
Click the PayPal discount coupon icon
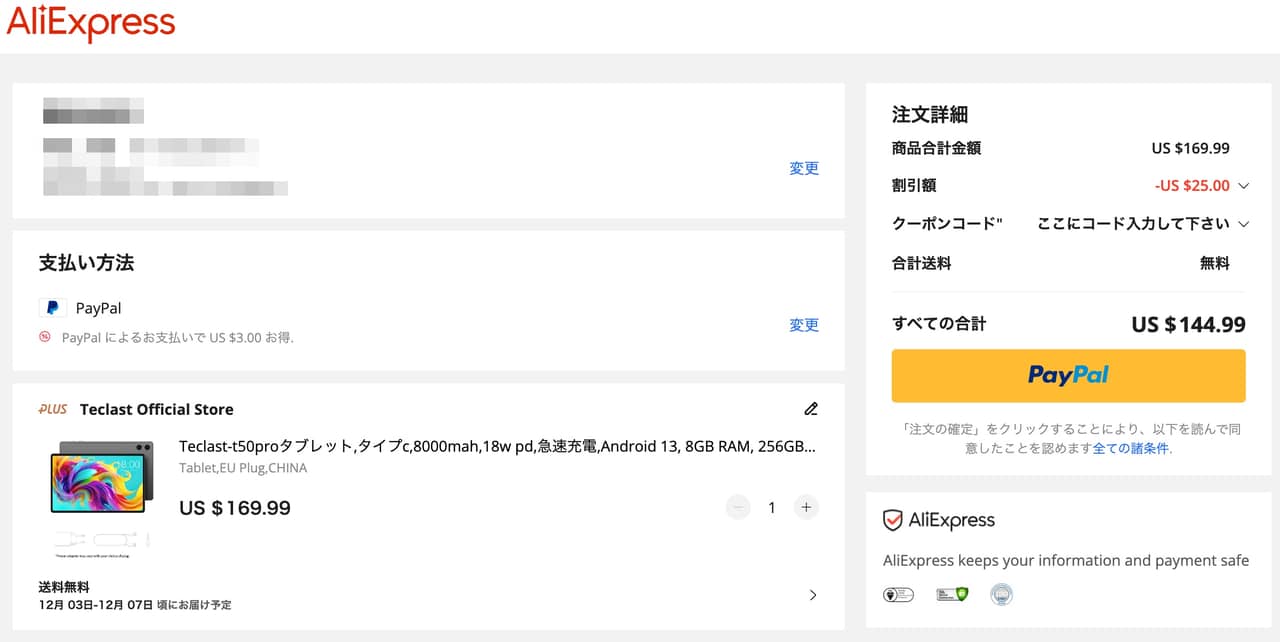coord(45,337)
